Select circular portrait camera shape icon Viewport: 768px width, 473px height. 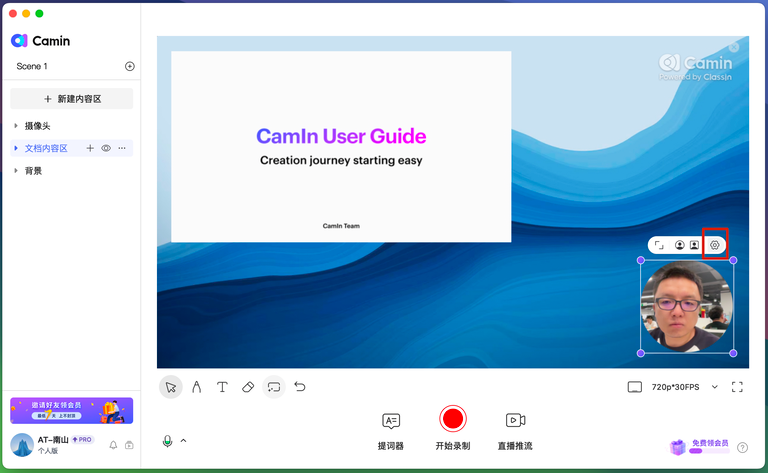pos(679,245)
